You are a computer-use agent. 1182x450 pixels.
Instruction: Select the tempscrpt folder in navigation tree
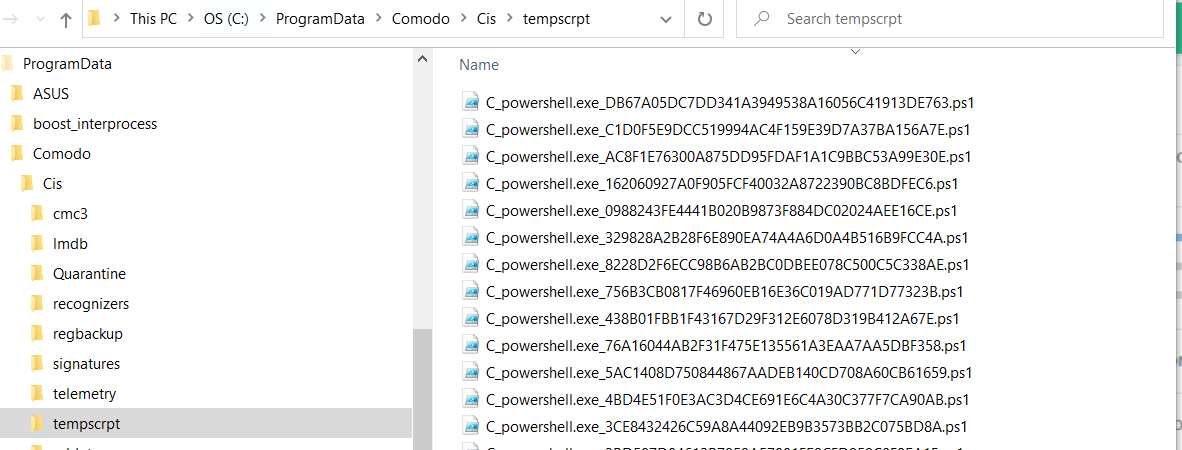click(86, 424)
